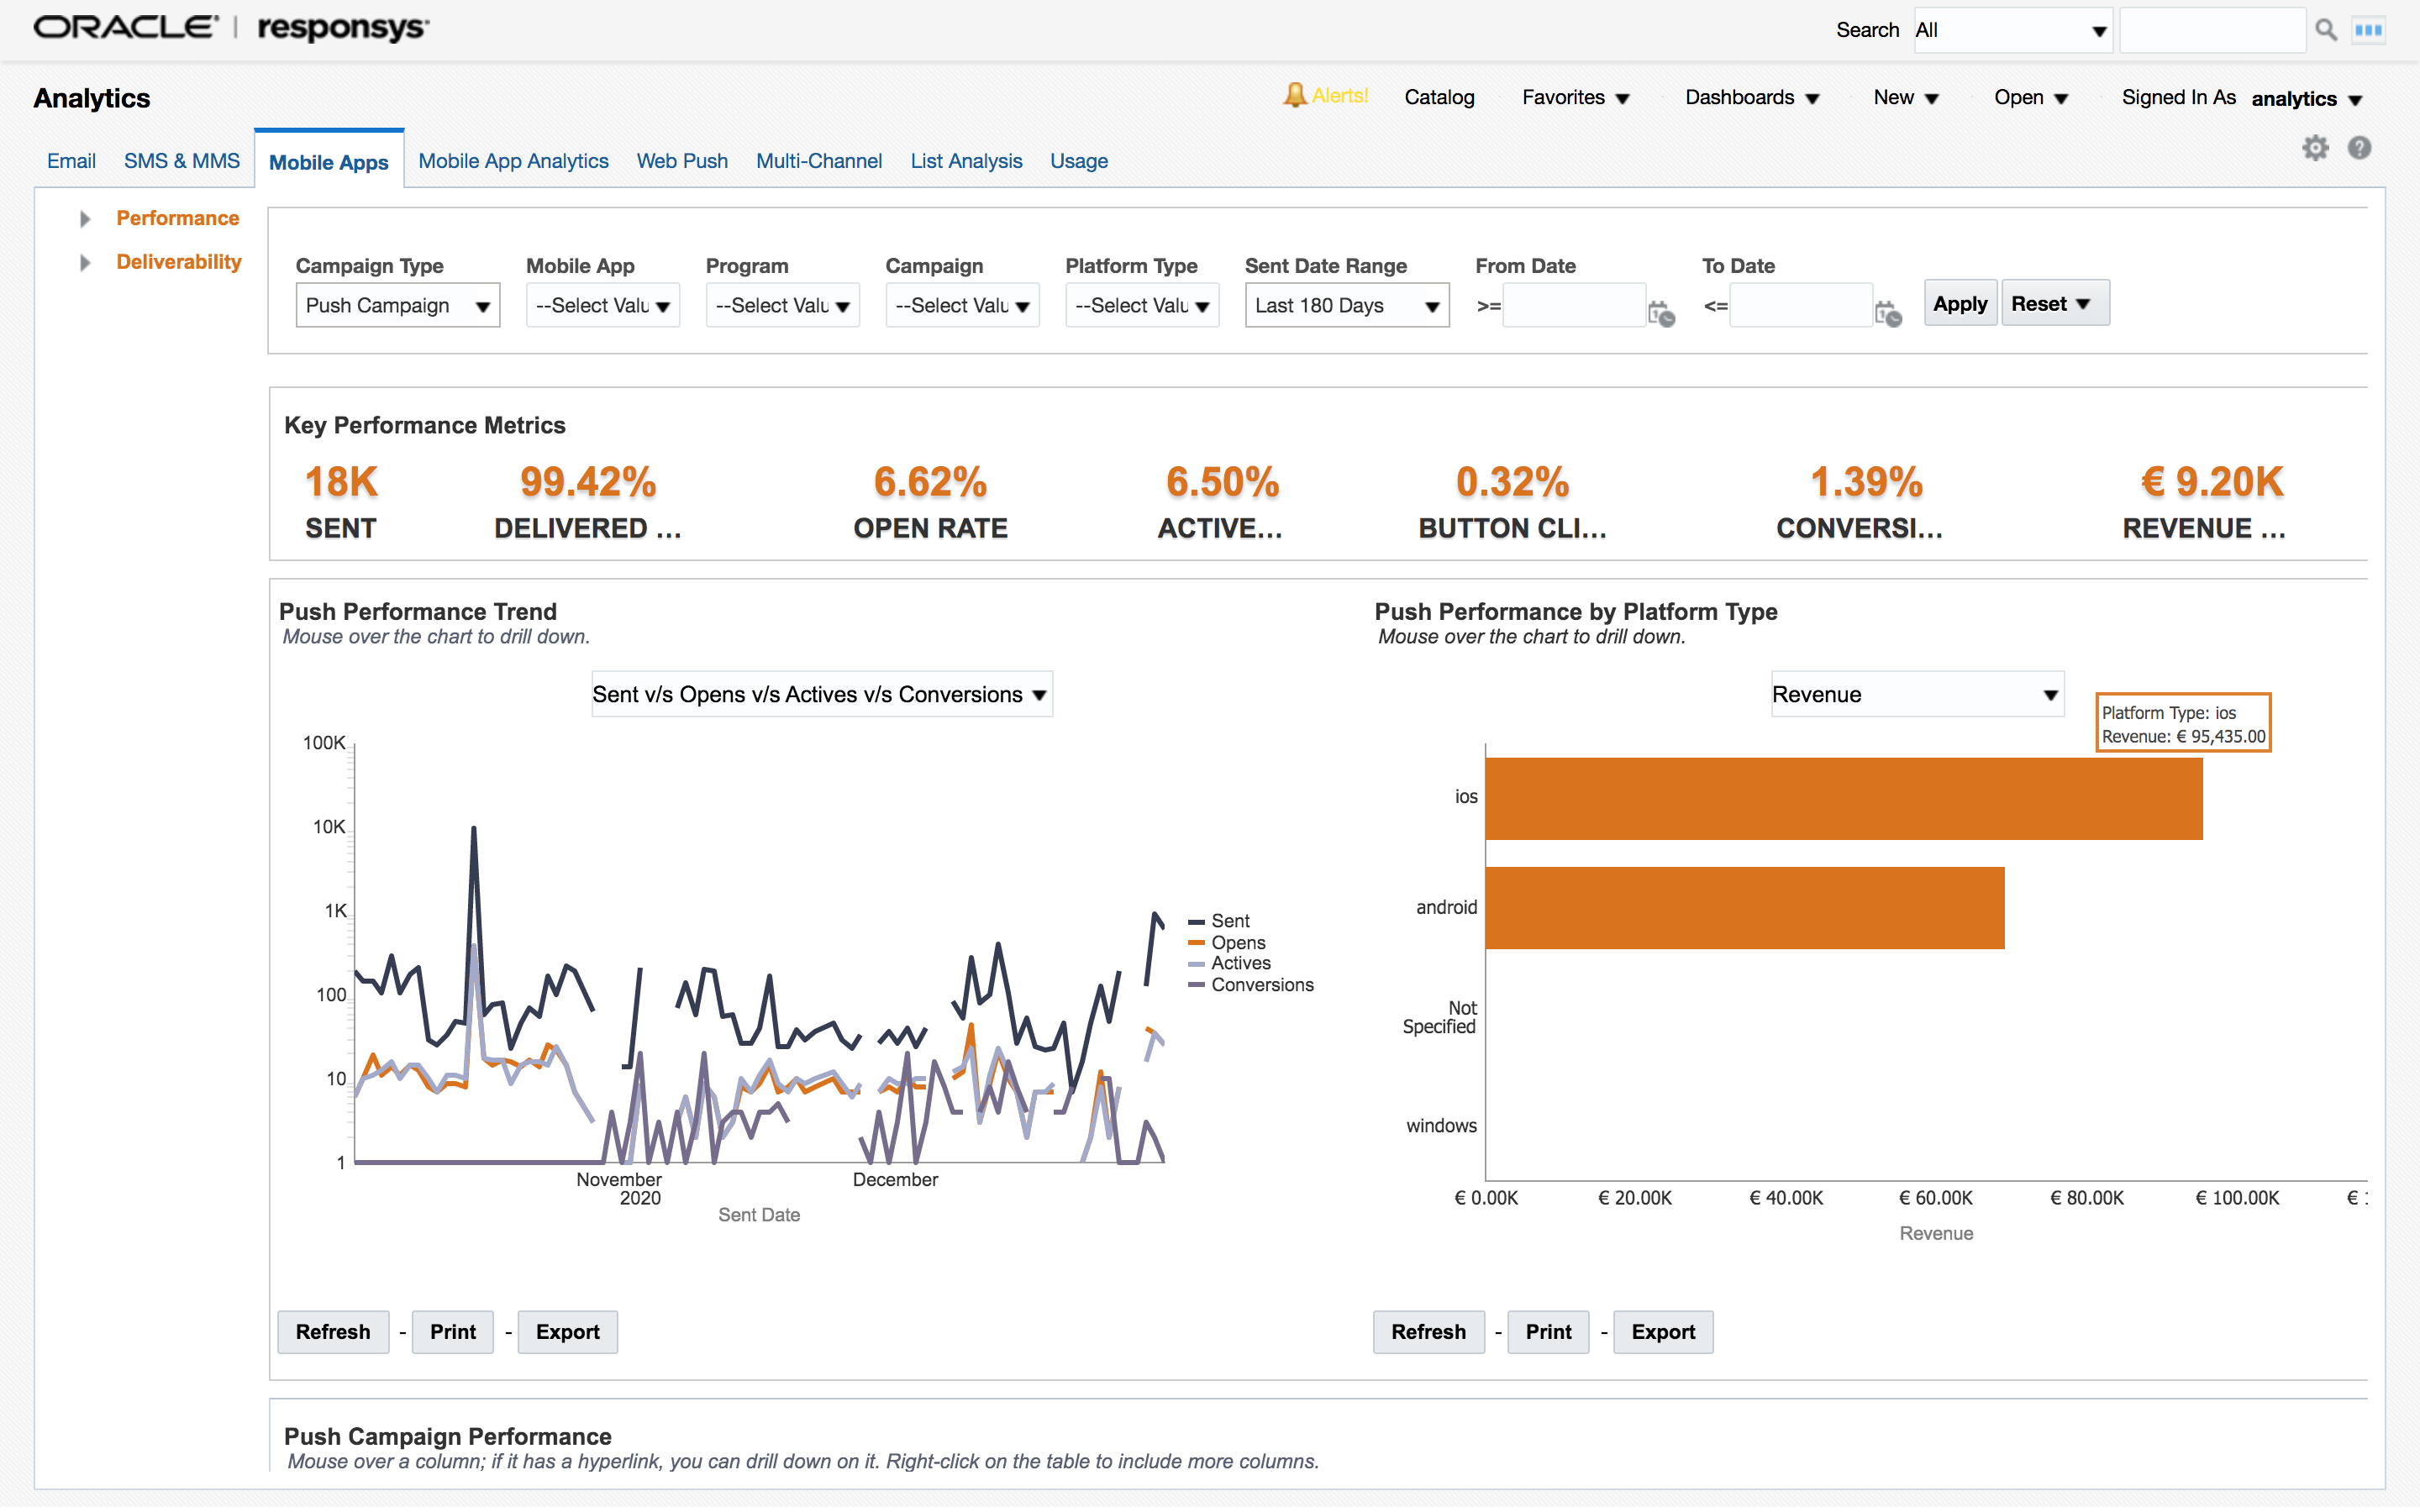Open the analytics settings gear
Screen dimensions: 2420x1512
pos(2315,147)
